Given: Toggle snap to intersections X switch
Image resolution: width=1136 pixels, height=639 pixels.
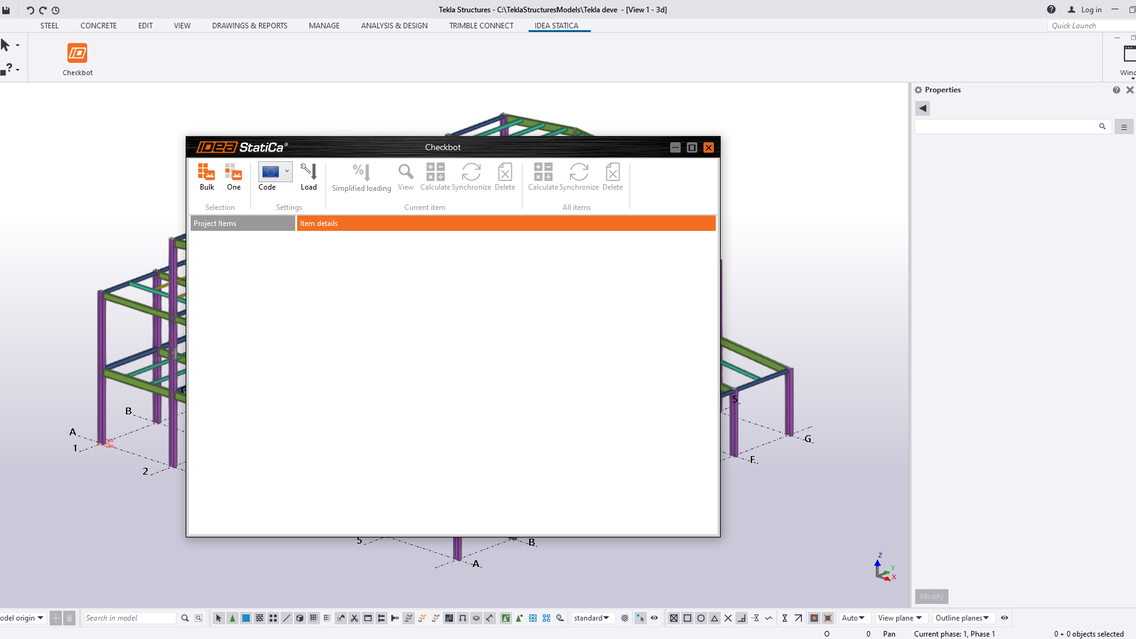Looking at the screenshot, I should coord(728,618).
